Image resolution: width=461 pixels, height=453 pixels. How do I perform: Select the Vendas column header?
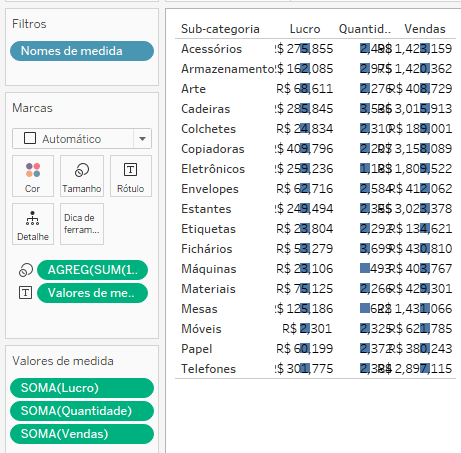(x=425, y=29)
